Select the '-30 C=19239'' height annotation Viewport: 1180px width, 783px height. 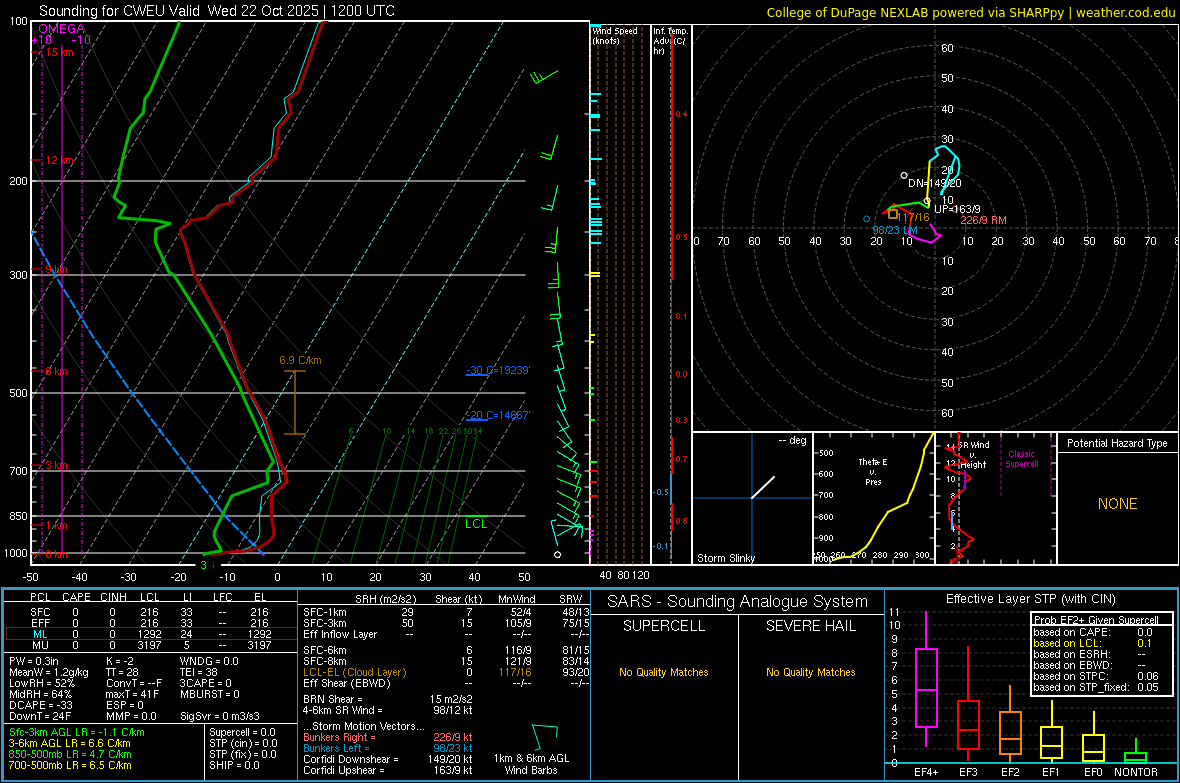point(498,370)
